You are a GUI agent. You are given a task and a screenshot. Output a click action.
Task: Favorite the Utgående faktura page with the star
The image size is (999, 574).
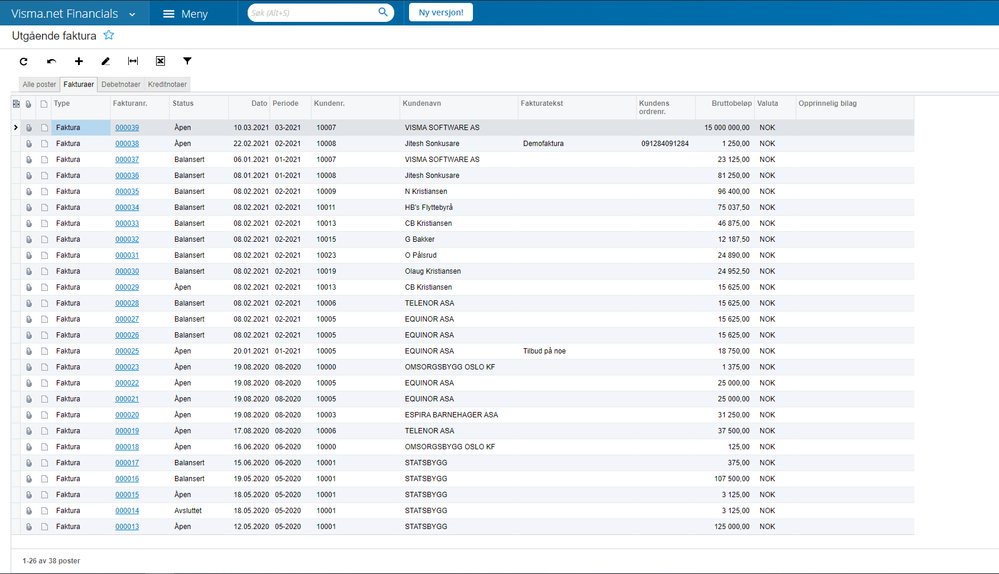pos(109,35)
